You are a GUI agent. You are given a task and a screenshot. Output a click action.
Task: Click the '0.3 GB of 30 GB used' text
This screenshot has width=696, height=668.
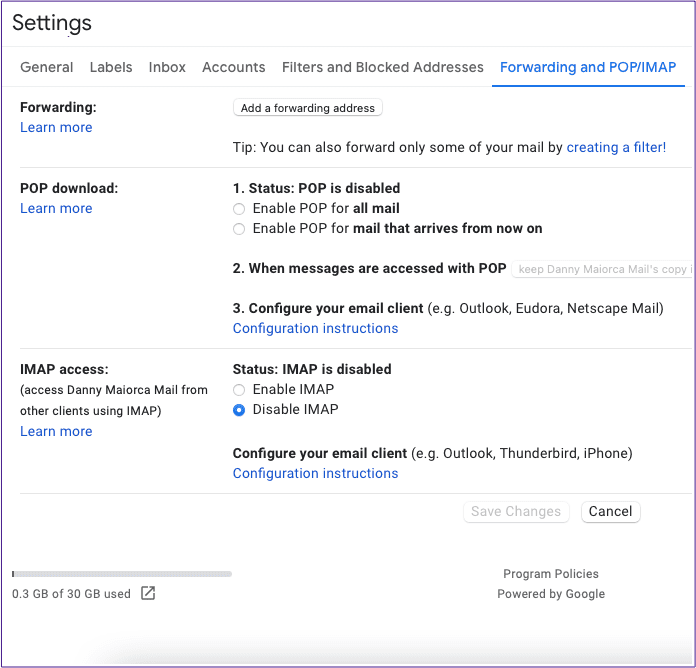click(71, 594)
